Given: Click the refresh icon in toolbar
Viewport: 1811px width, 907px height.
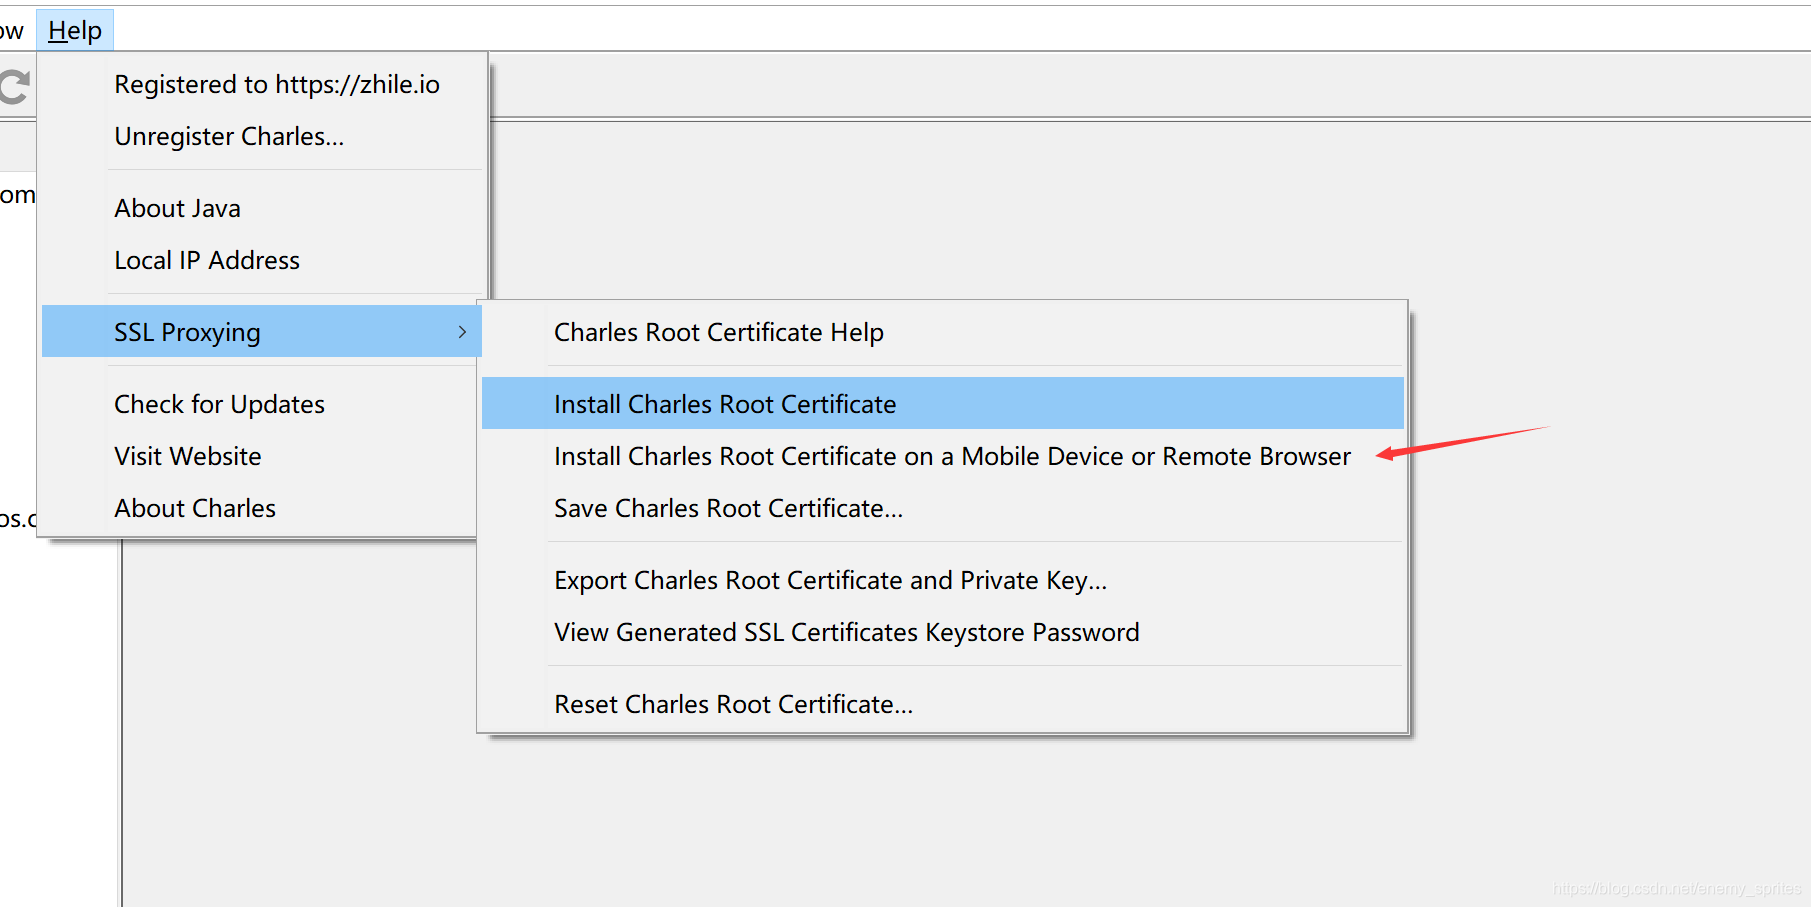Looking at the screenshot, I should click(14, 87).
